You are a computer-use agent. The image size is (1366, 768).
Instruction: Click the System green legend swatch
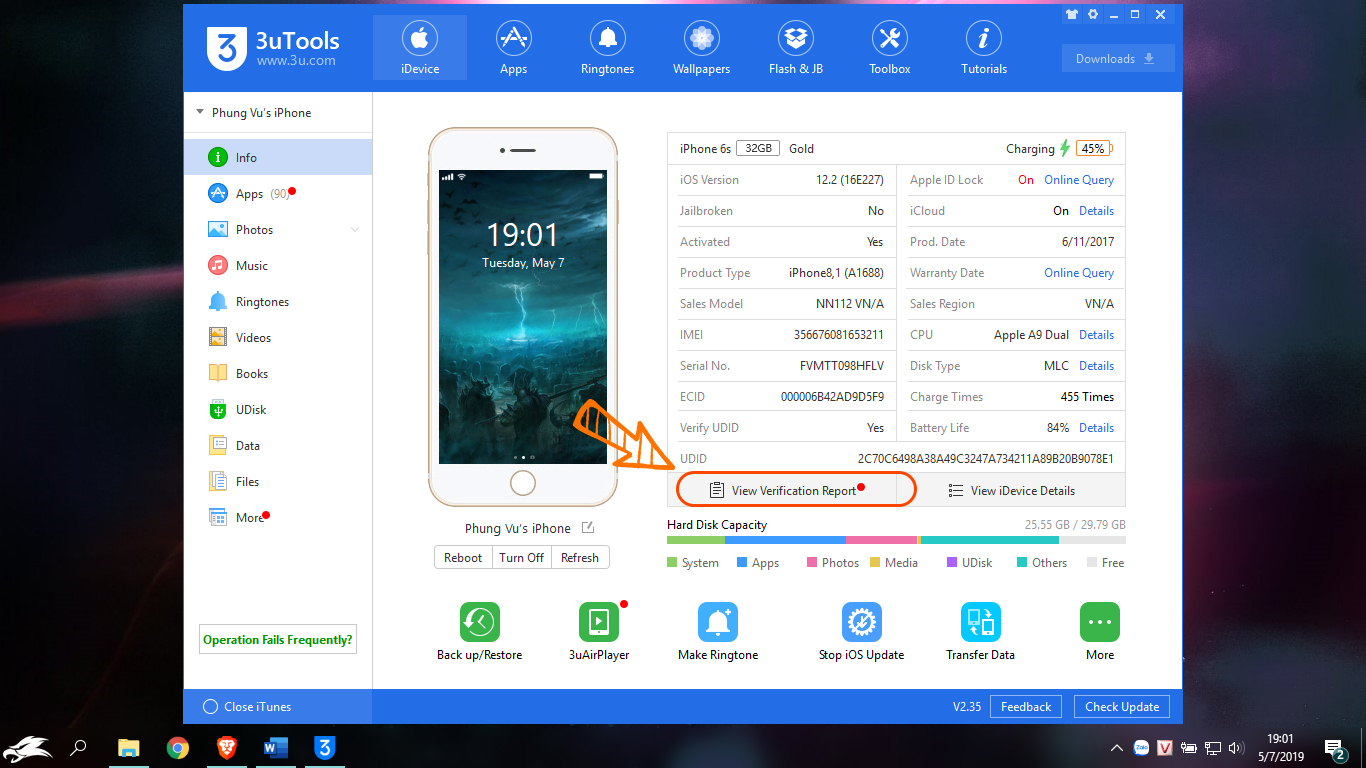672,563
